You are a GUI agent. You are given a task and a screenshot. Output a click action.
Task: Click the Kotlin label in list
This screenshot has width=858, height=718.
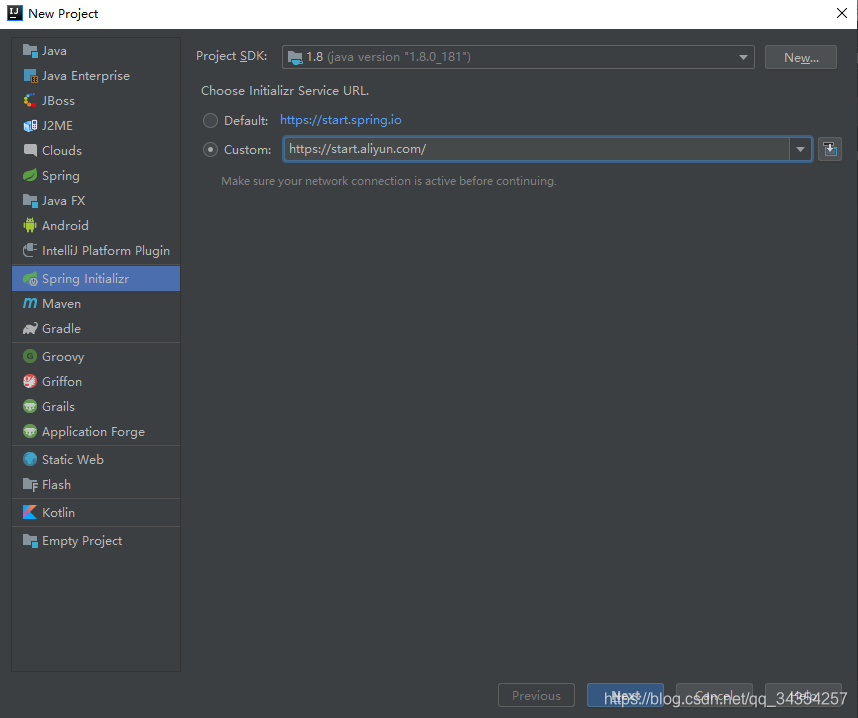(x=59, y=513)
